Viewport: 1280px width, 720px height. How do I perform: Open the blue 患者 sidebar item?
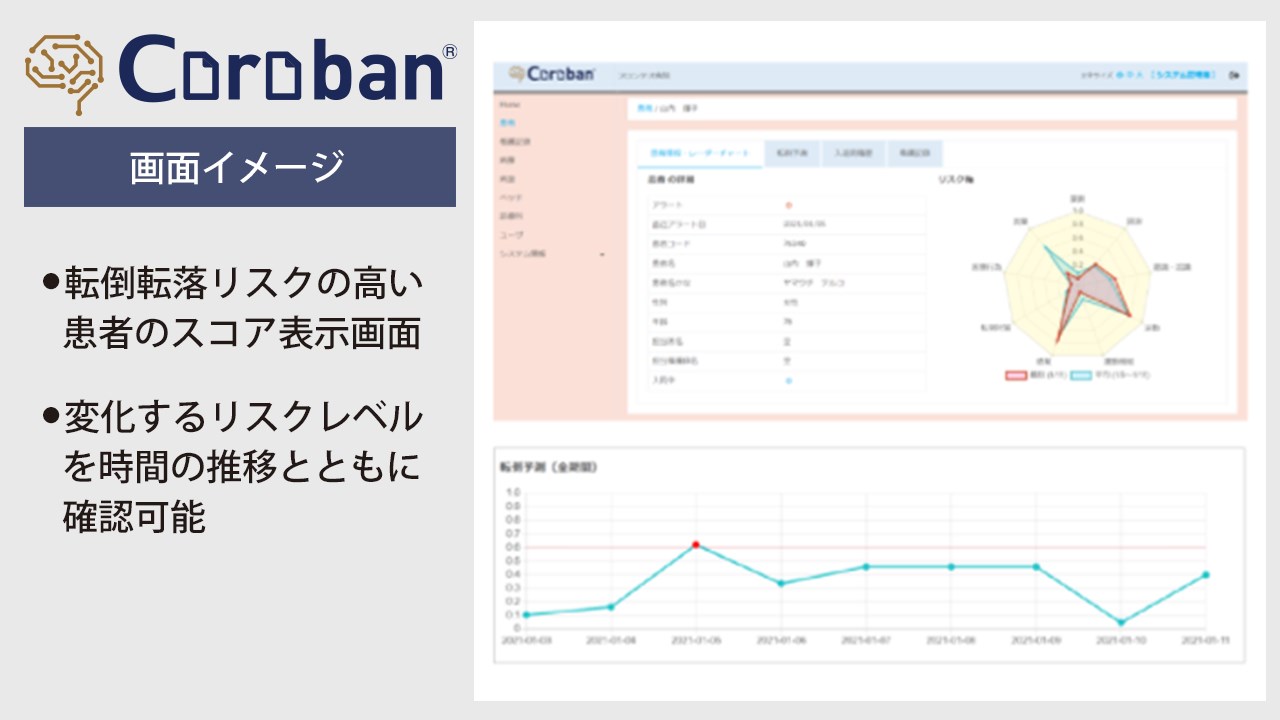pos(506,123)
